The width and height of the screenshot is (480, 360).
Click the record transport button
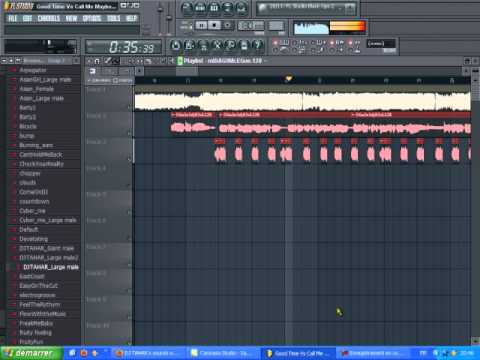(227, 25)
